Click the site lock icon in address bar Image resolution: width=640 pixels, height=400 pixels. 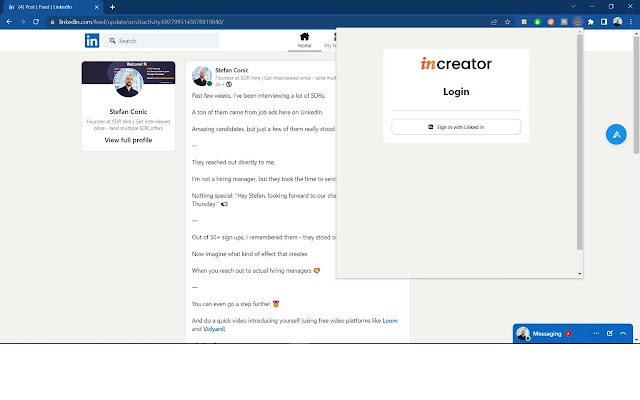52,22
